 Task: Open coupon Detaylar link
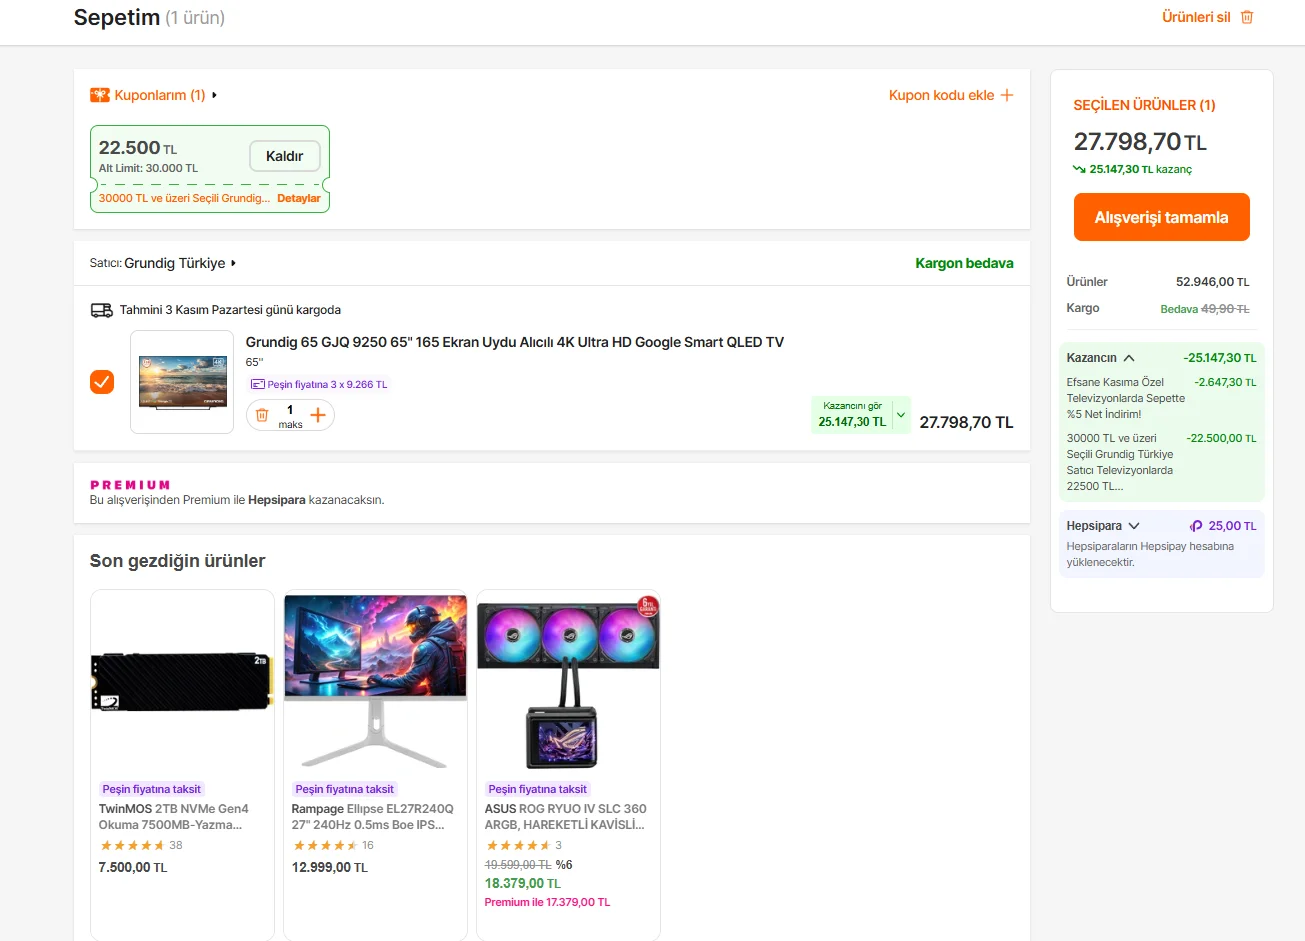tap(299, 198)
